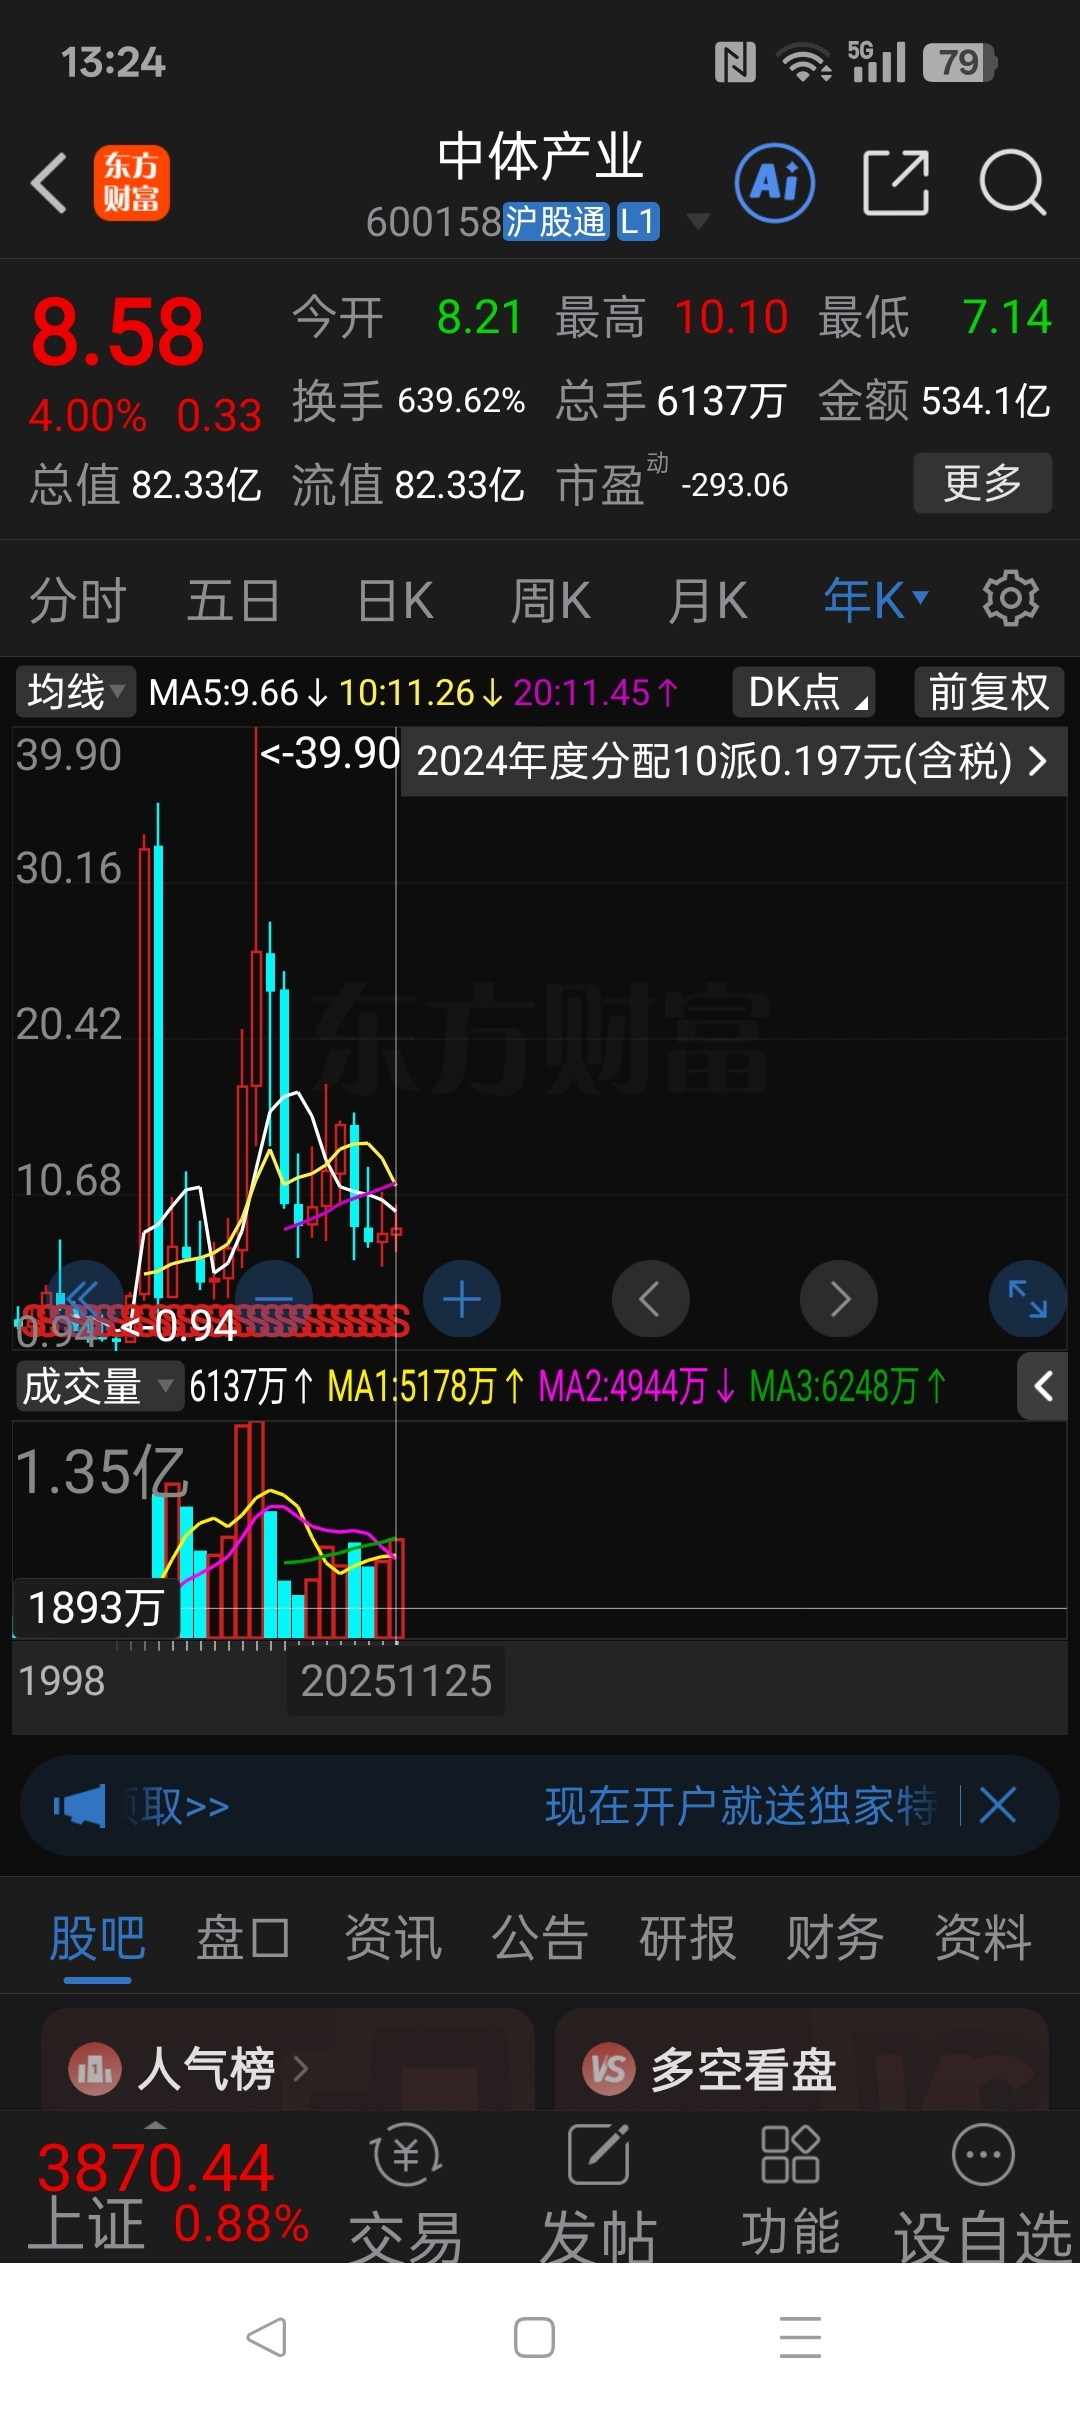Image resolution: width=1080 pixels, height=2412 pixels.
Task: Tap the 中体产业 stock title
Action: pos(540,156)
